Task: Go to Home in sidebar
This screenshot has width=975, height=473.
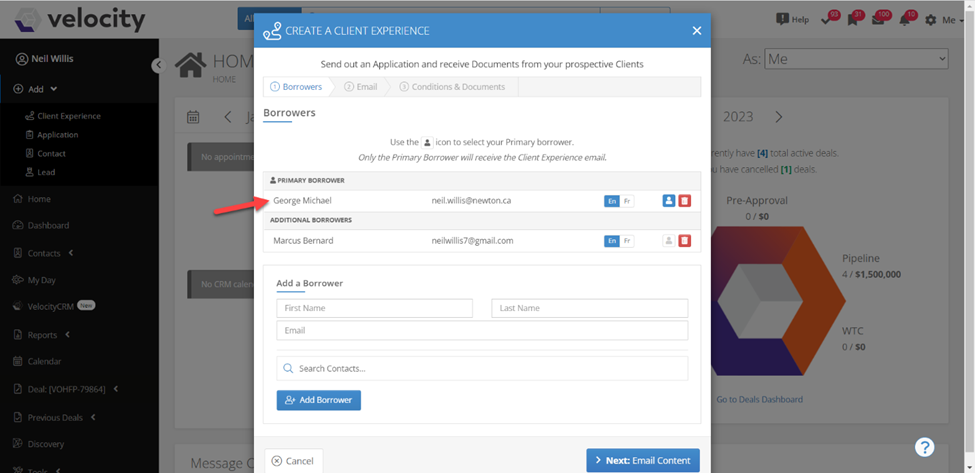Action: (32, 200)
